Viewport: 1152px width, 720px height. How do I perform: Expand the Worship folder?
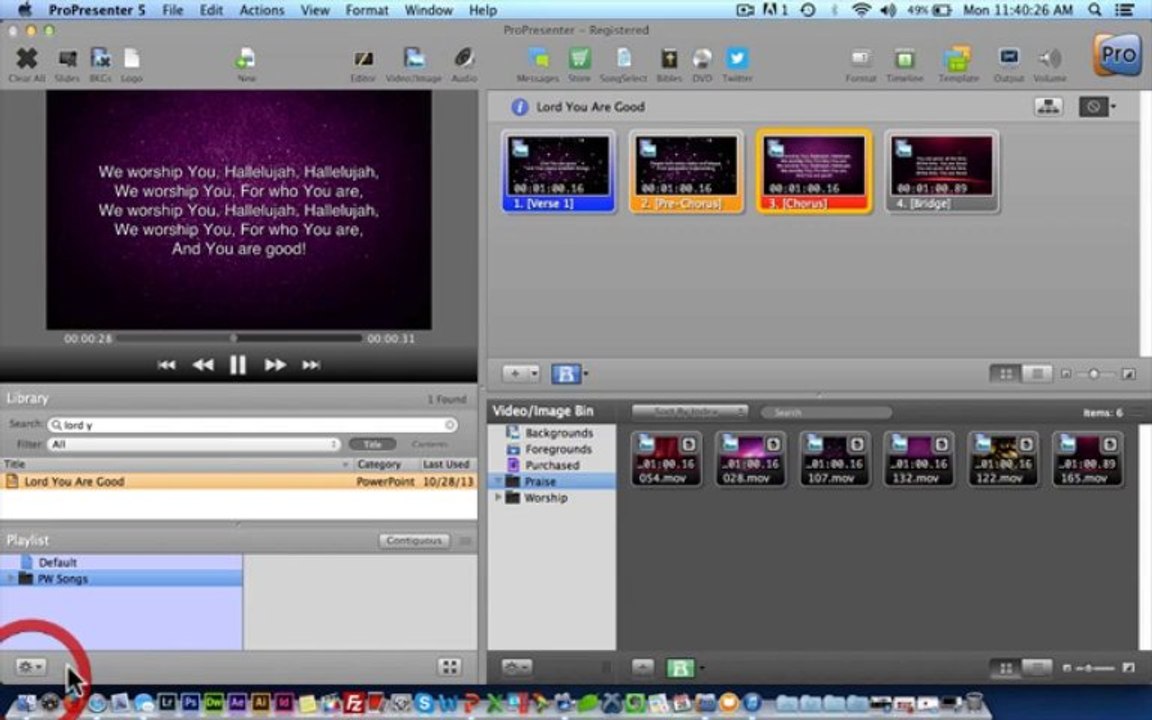click(x=498, y=497)
